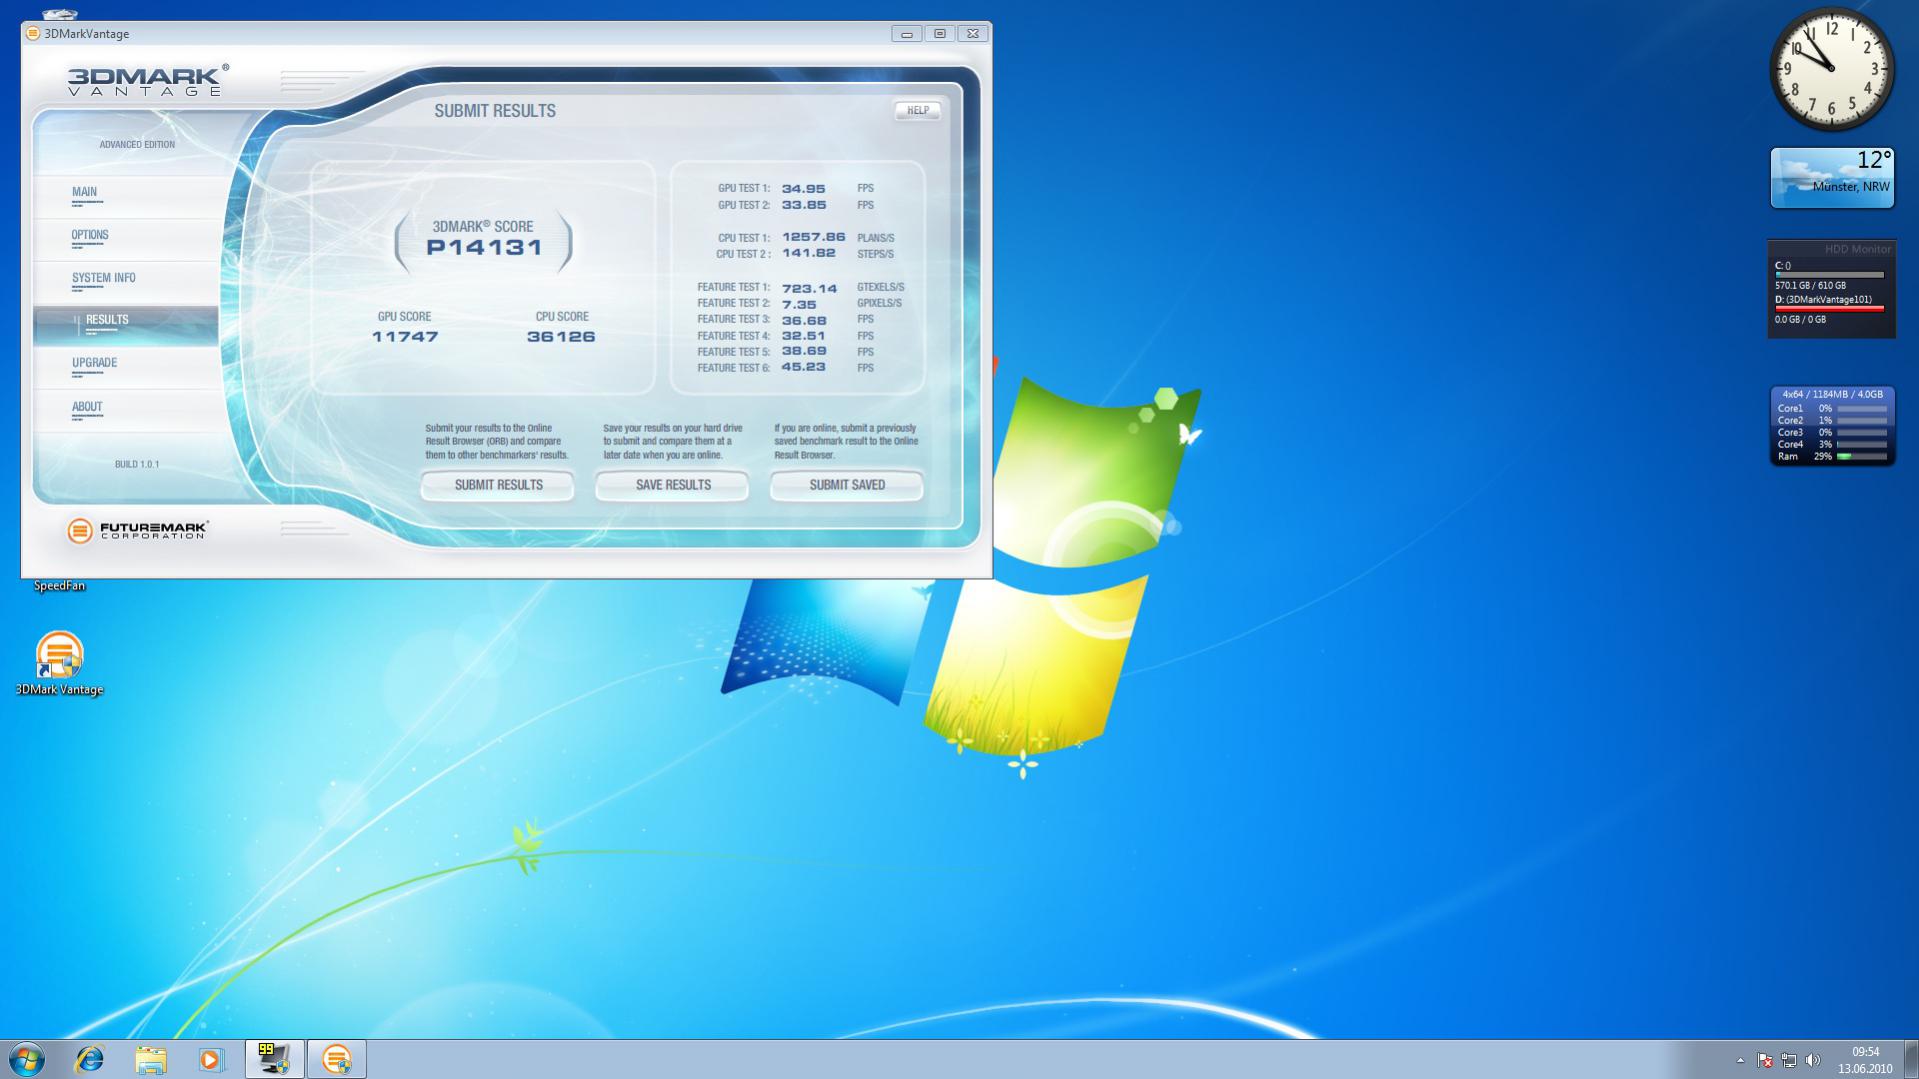Click Feature Test 4 value 32.51
The height and width of the screenshot is (1079, 1919).
click(x=804, y=336)
